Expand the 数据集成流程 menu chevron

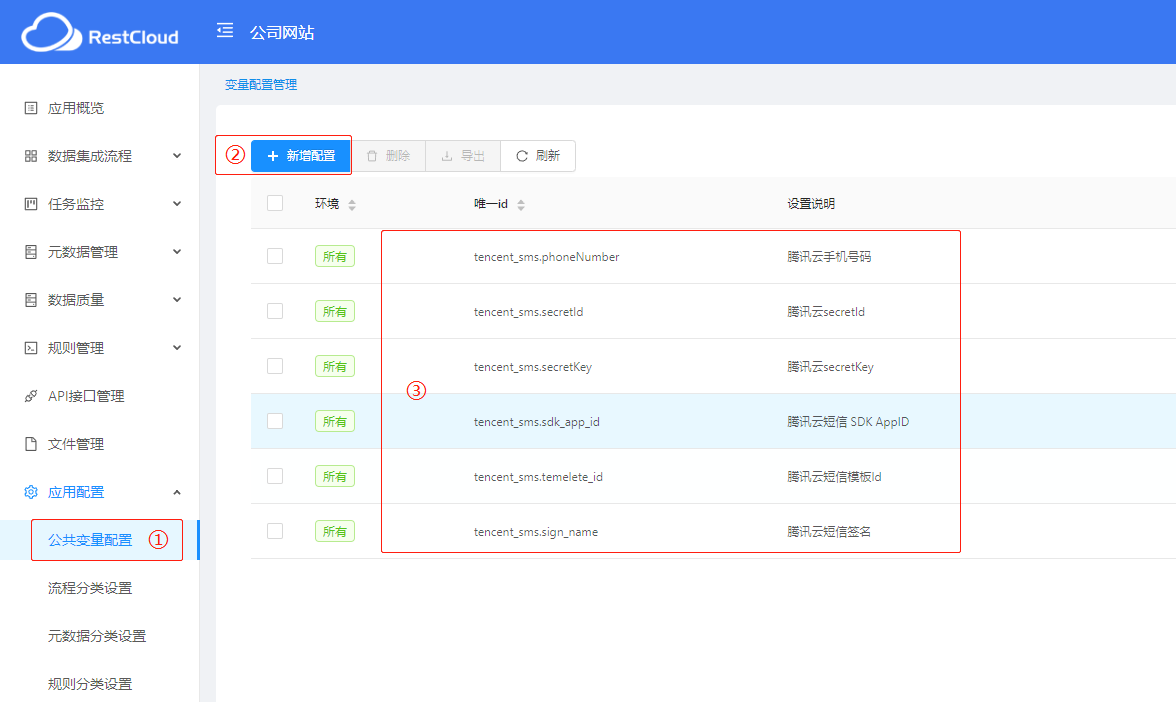coord(177,156)
